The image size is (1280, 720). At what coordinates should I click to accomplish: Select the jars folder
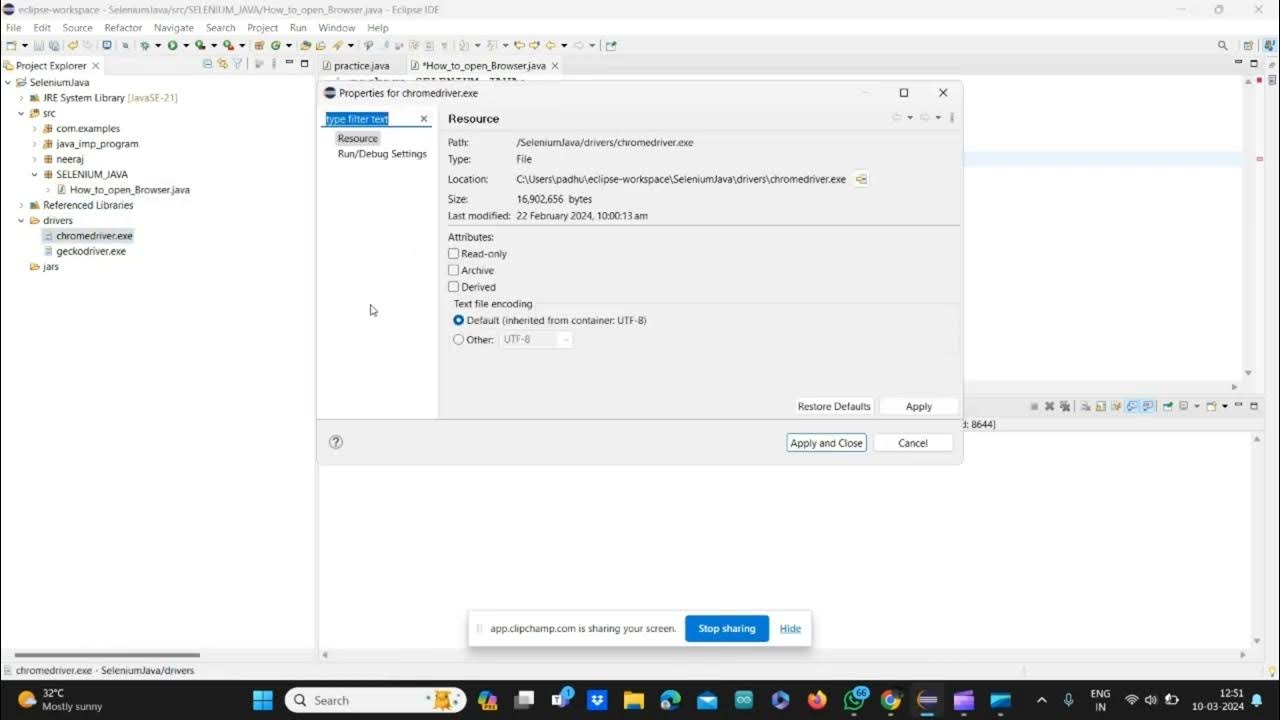coord(50,267)
